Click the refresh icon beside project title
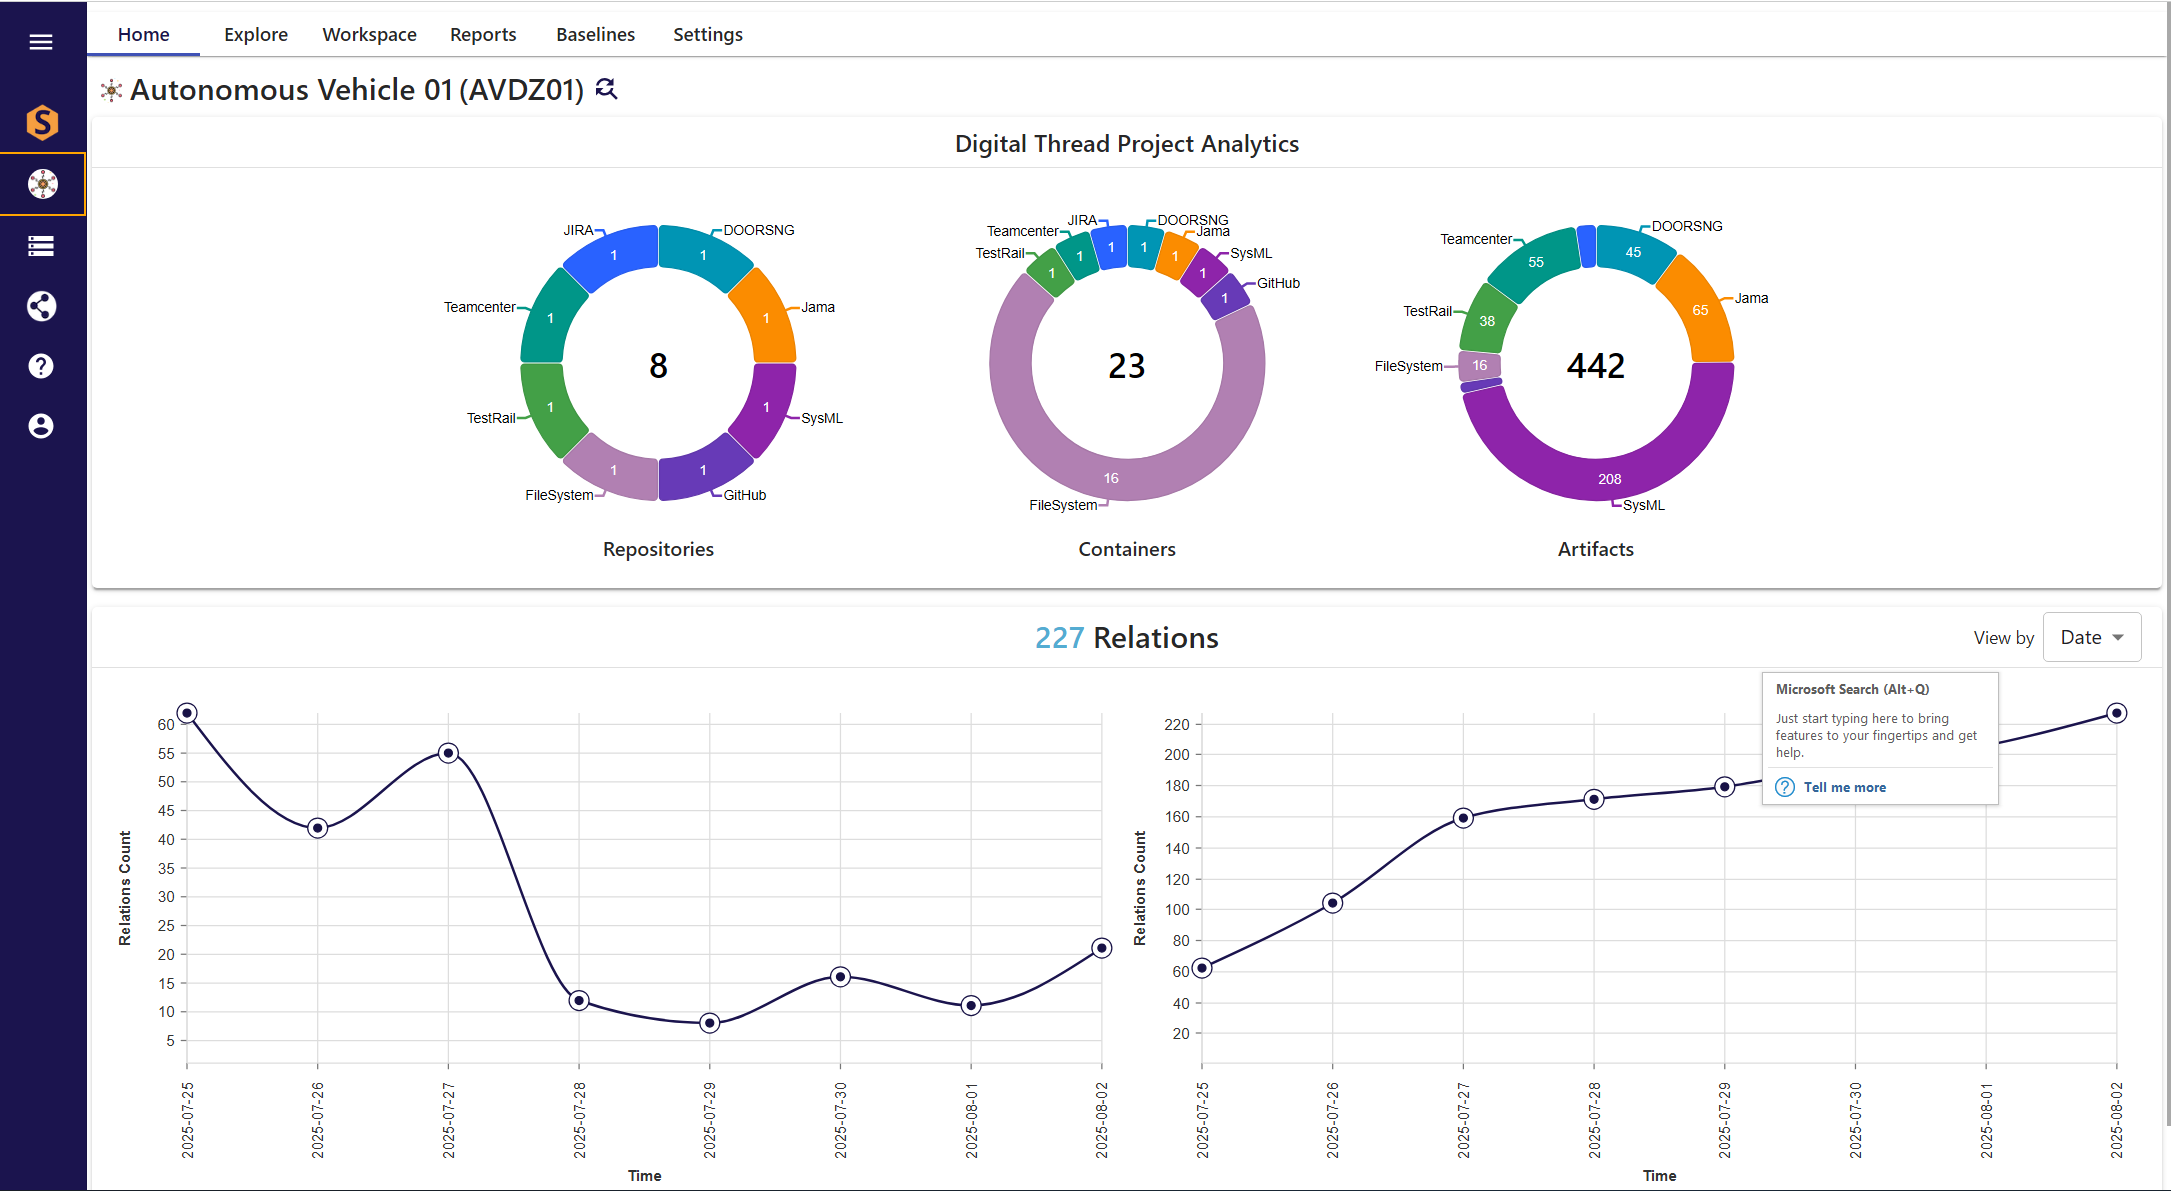 tap(606, 89)
